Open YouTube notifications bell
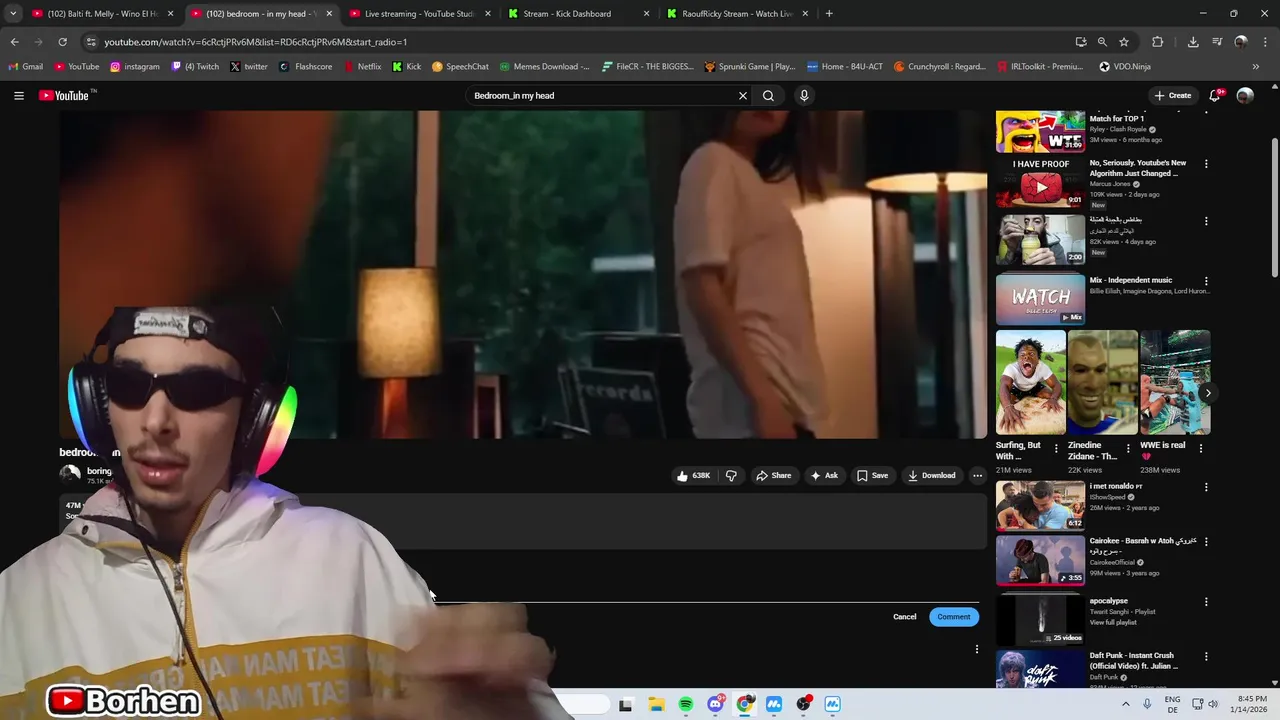This screenshot has width=1280, height=720. tap(1215, 96)
